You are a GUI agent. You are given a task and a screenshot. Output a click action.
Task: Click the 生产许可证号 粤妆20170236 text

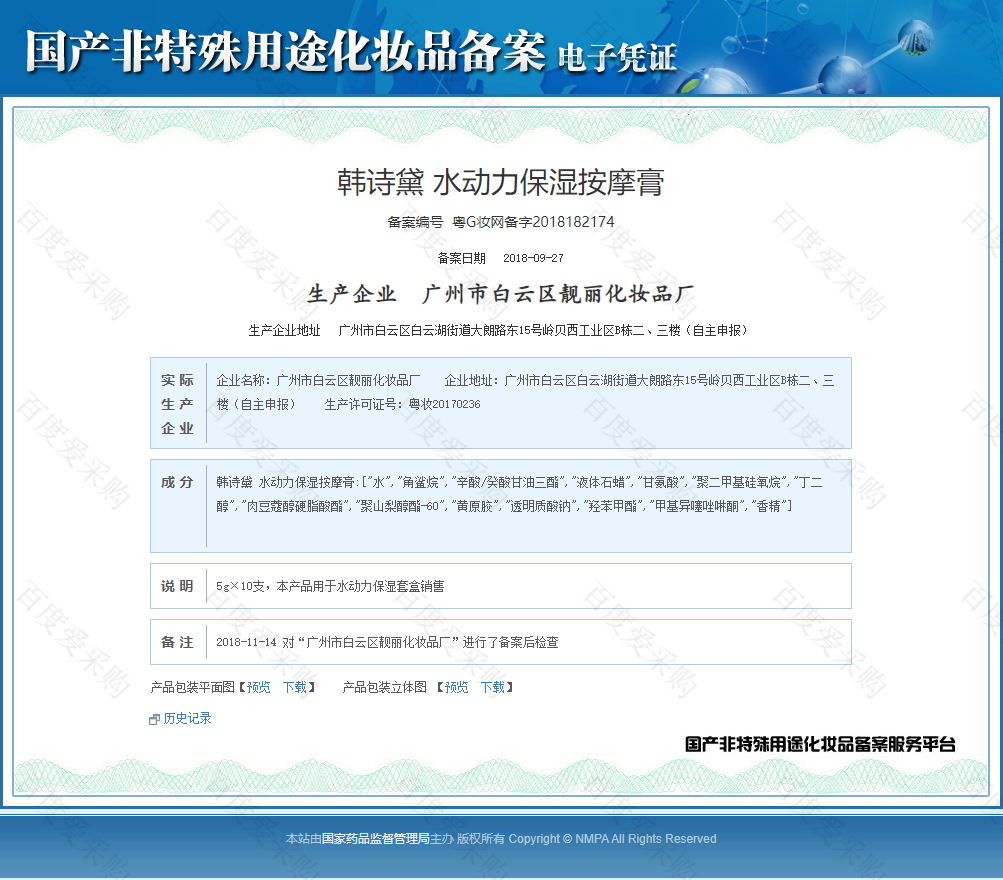402,404
